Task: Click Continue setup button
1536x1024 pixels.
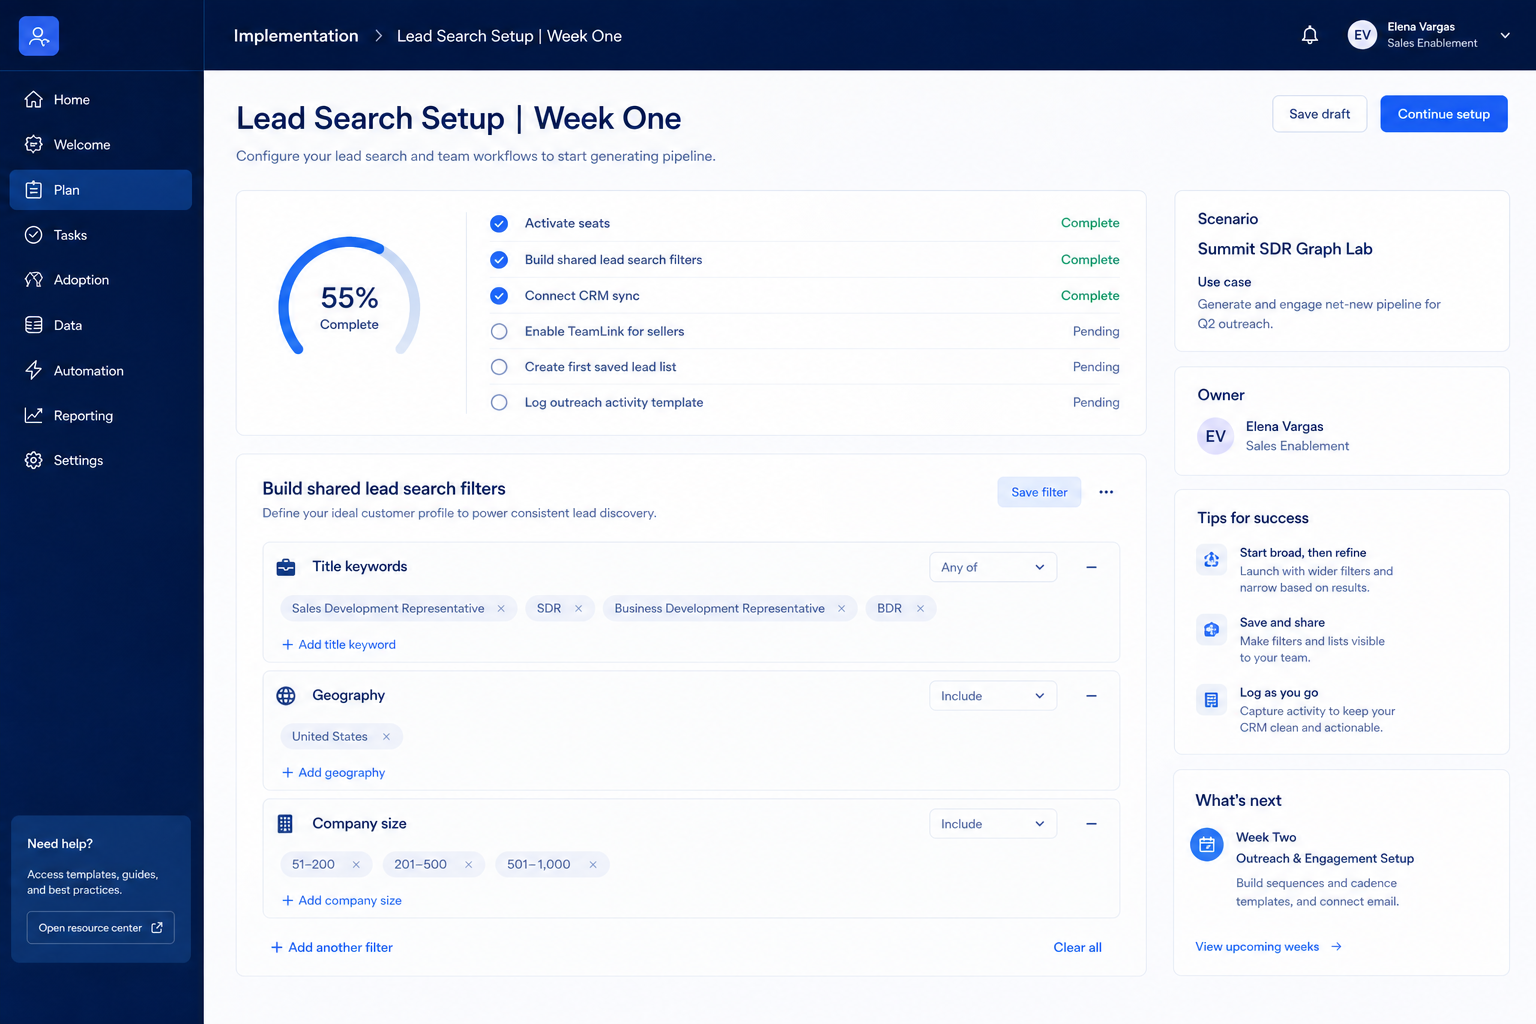Action: [1443, 114]
